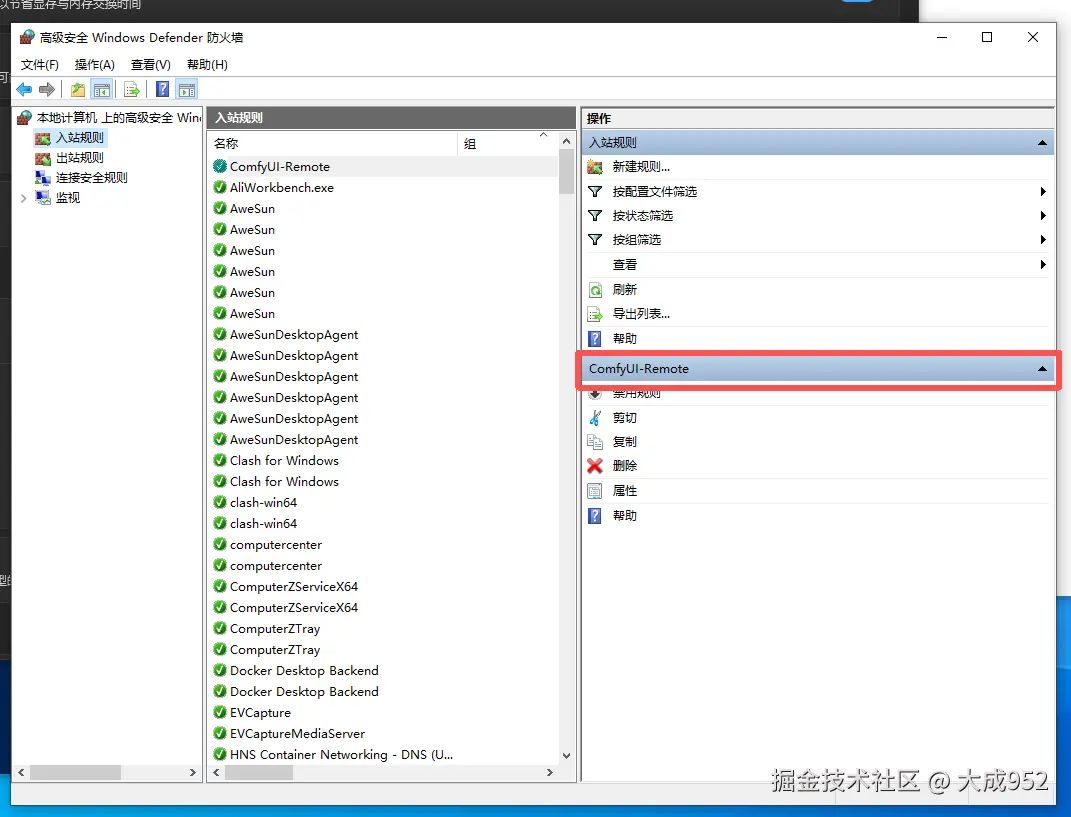The image size is (1071, 817).
Task: Open the 帮助(H) menu
Action: click(207, 65)
